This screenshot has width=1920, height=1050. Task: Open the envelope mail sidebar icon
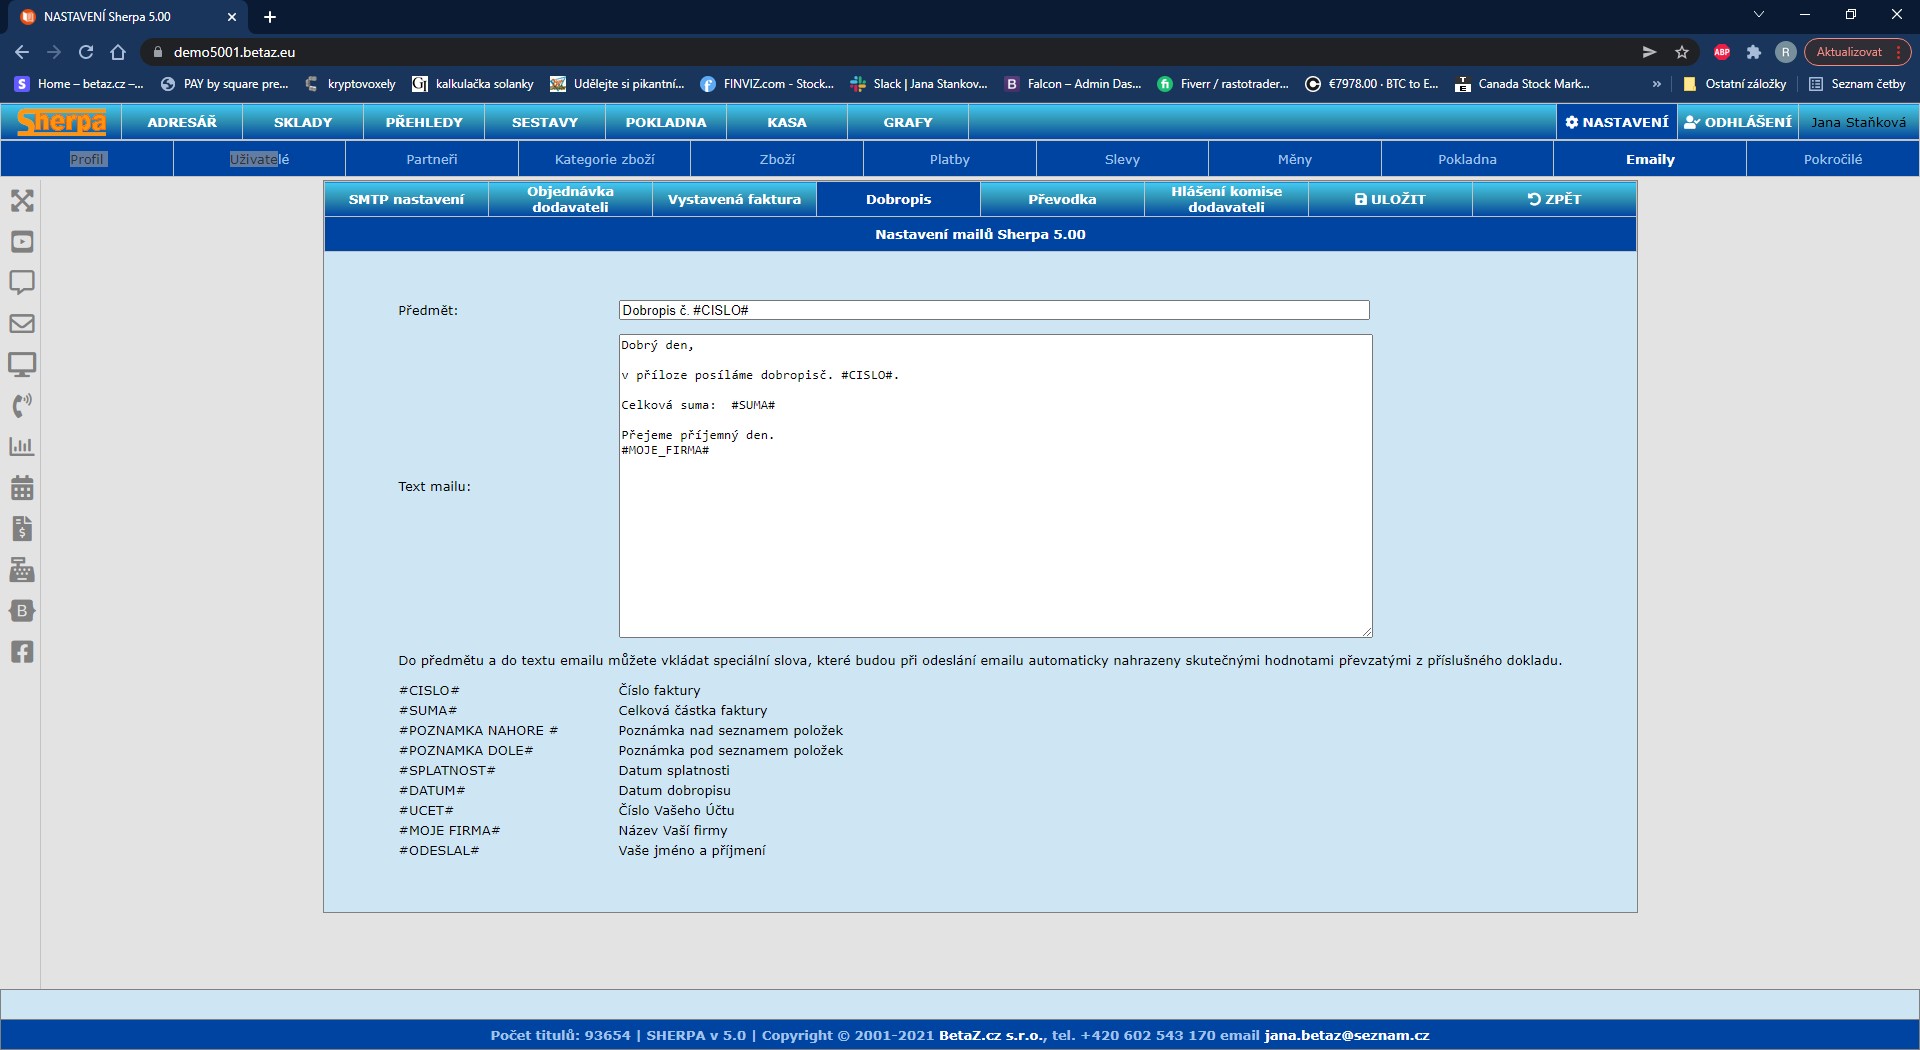22,324
